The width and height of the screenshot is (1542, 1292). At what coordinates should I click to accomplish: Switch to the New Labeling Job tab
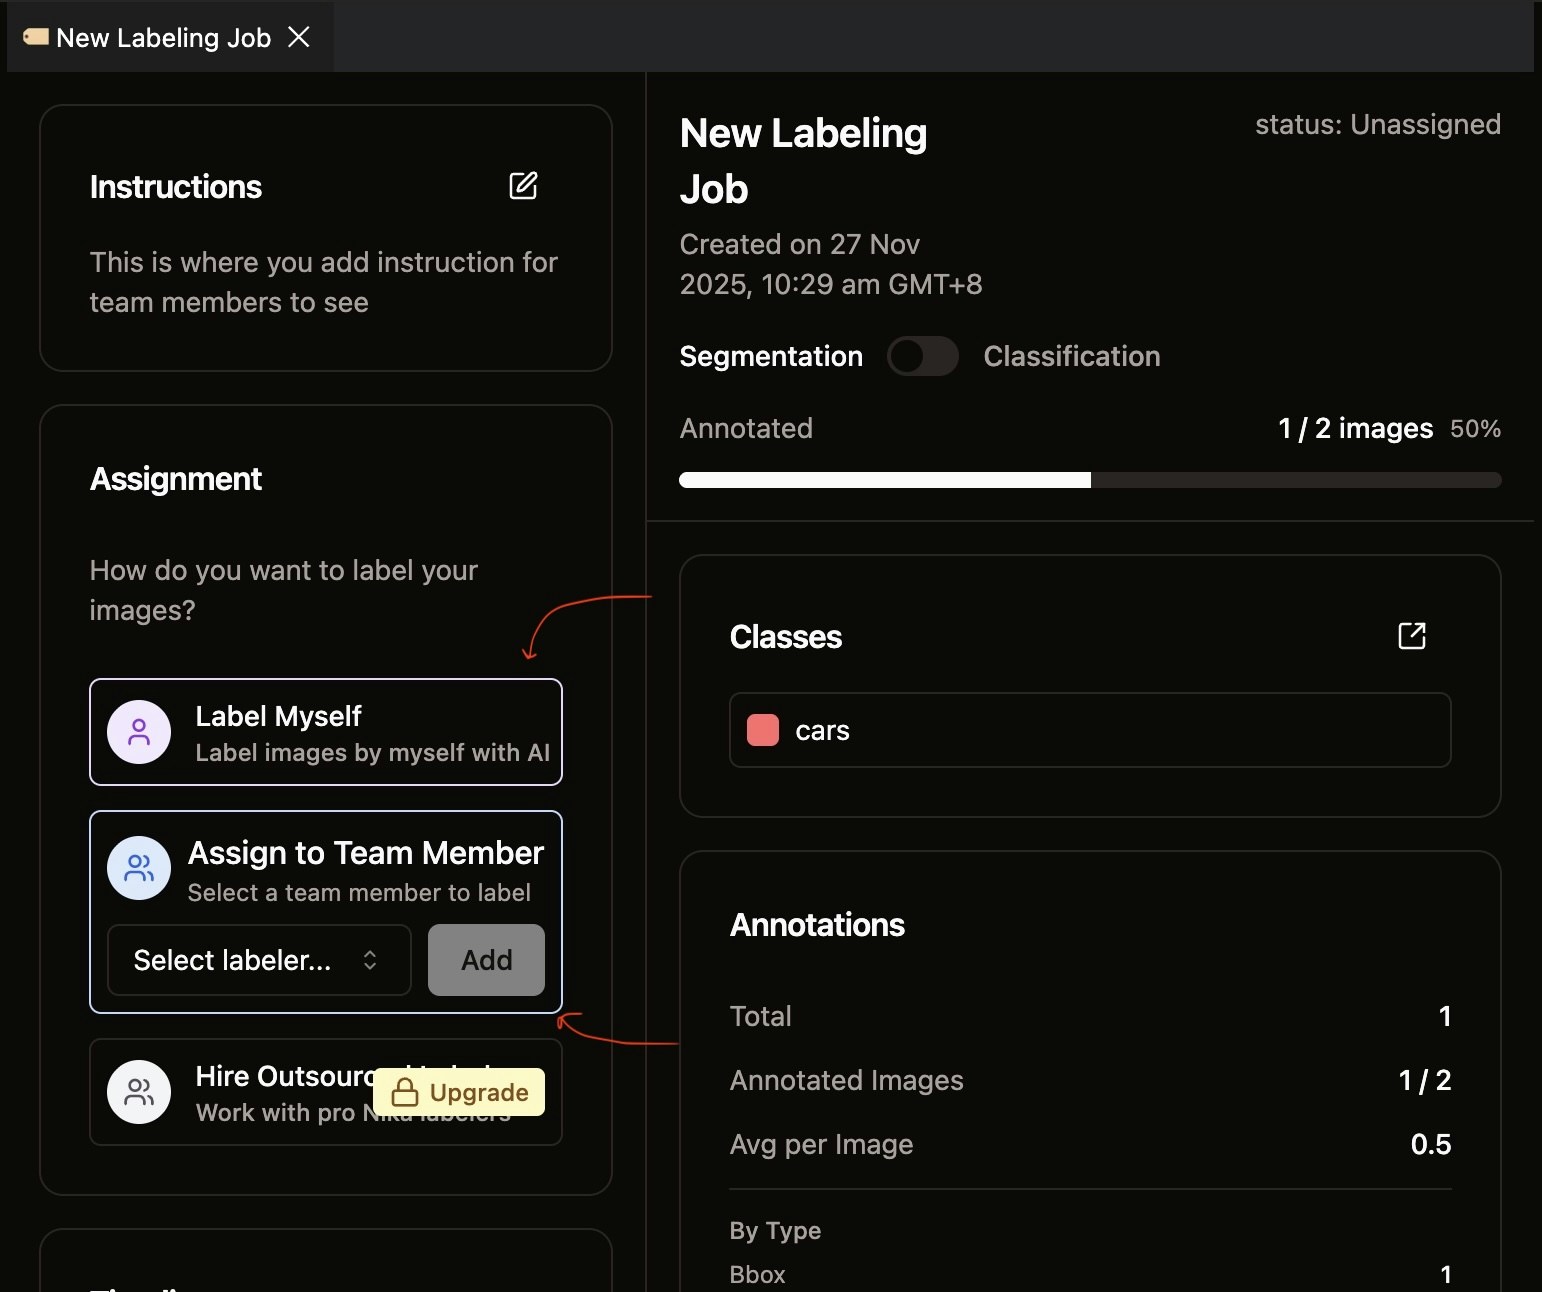coord(163,37)
